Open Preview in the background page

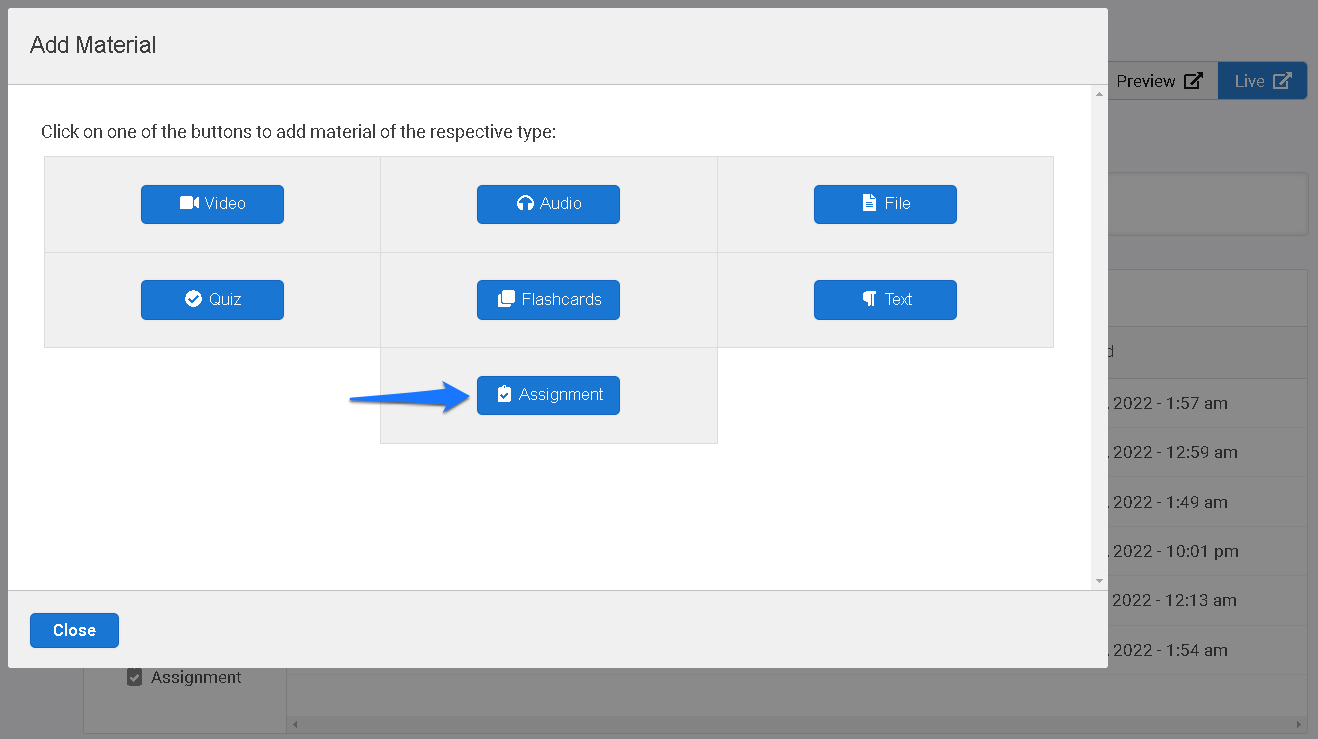[1162, 81]
